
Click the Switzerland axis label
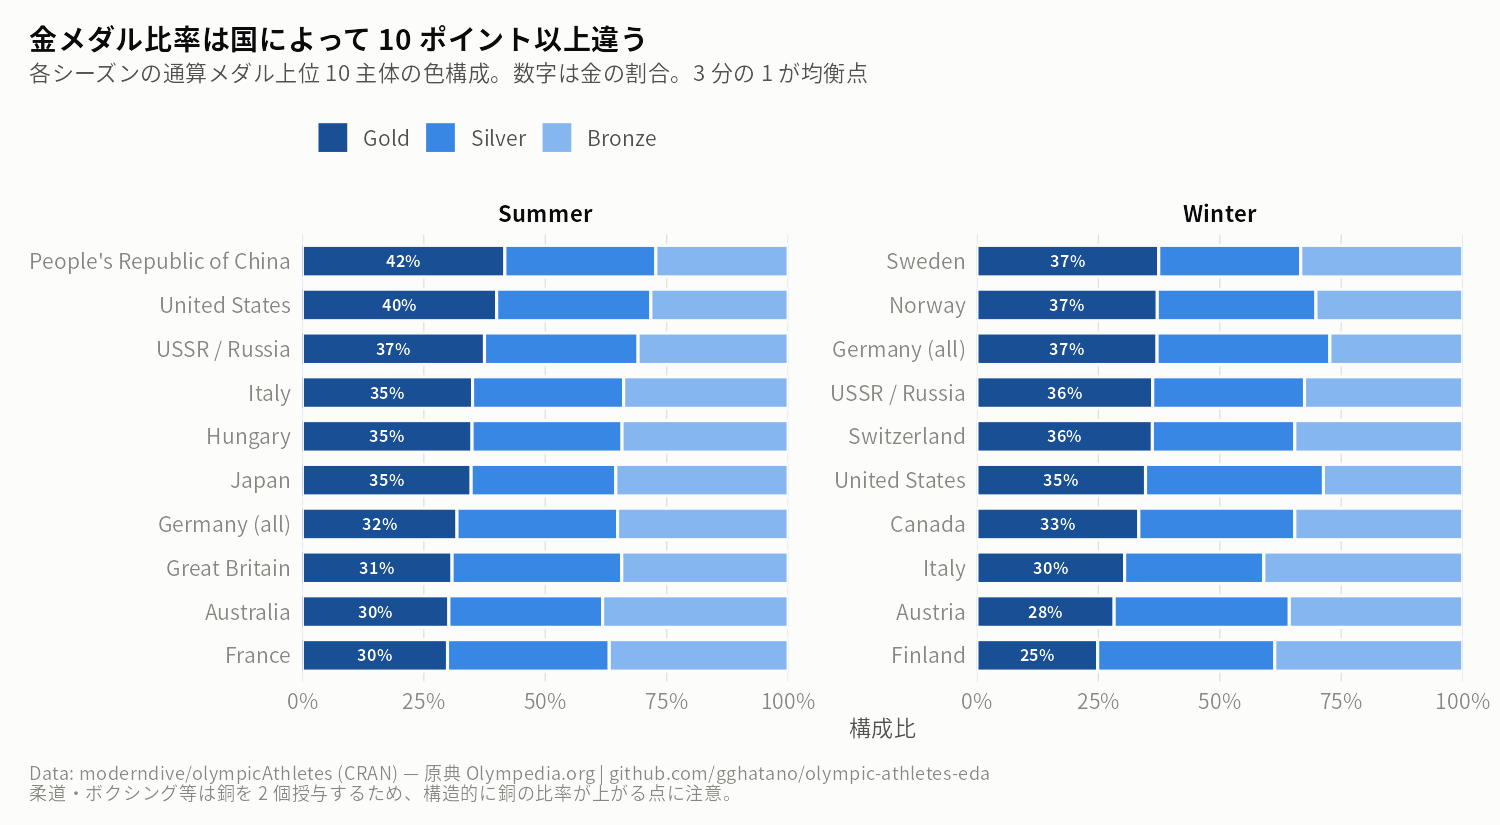pyautogui.click(x=907, y=436)
